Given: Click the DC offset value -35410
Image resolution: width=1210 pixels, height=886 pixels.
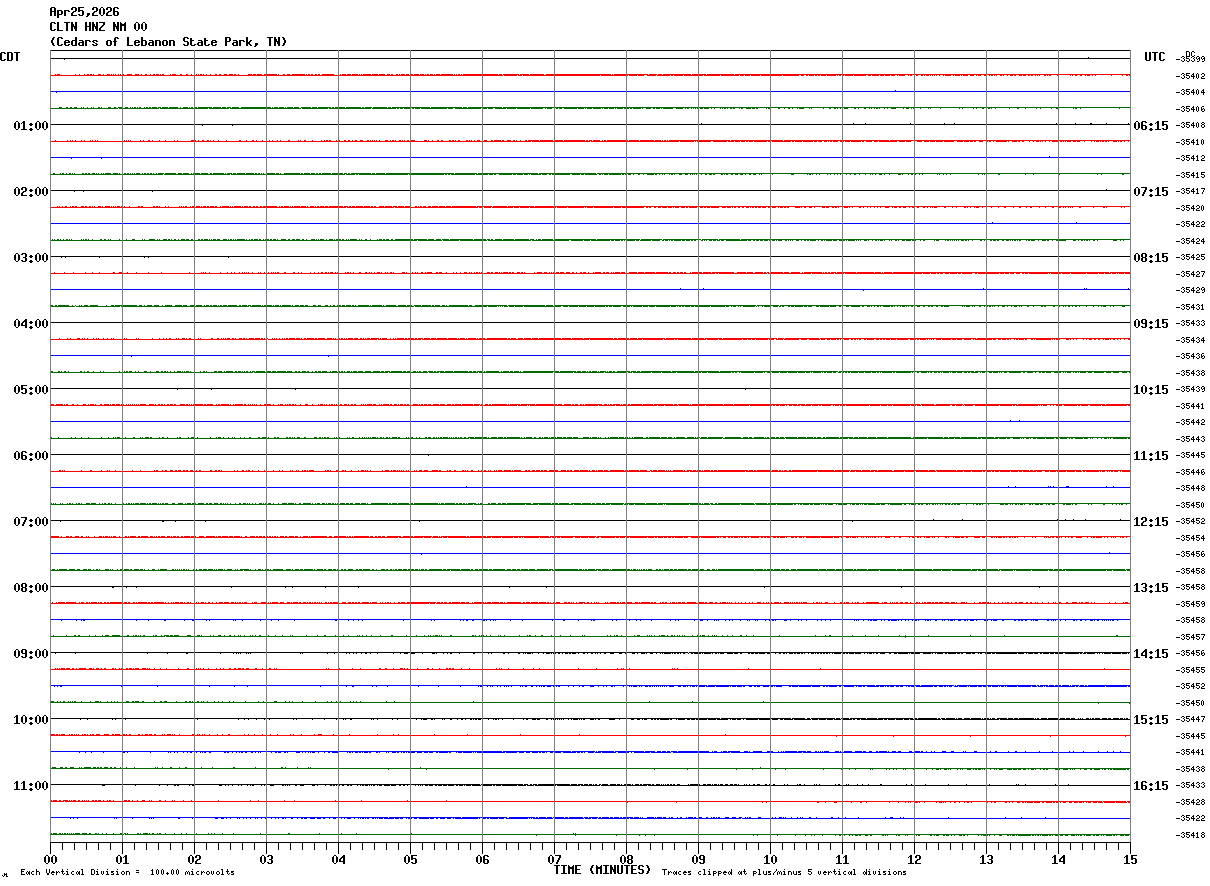Looking at the screenshot, I should (x=1191, y=142).
